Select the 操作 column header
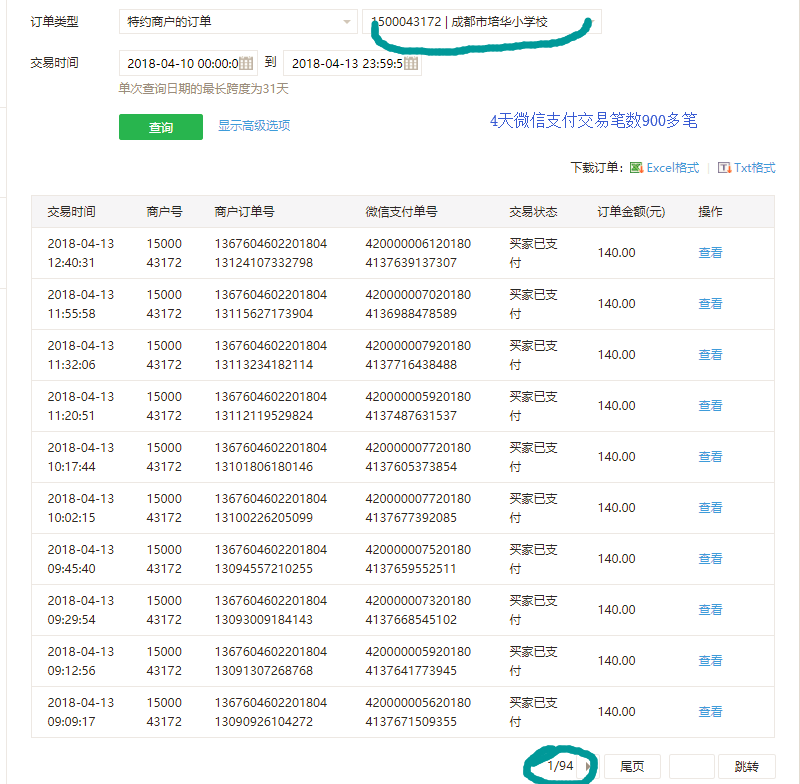 point(710,212)
